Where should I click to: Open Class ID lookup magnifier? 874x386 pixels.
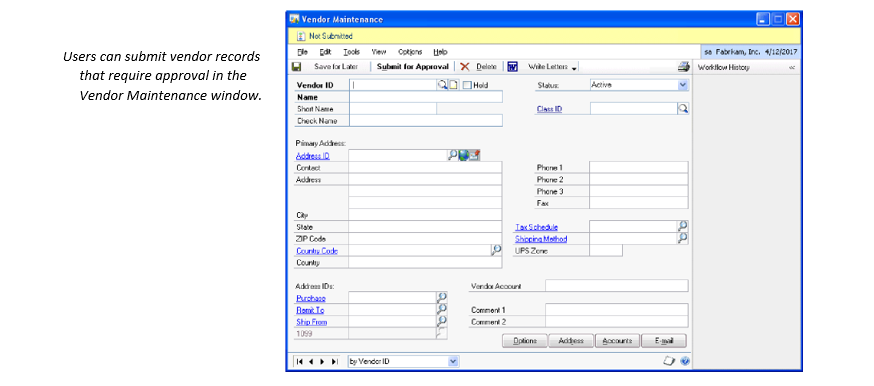[x=683, y=109]
